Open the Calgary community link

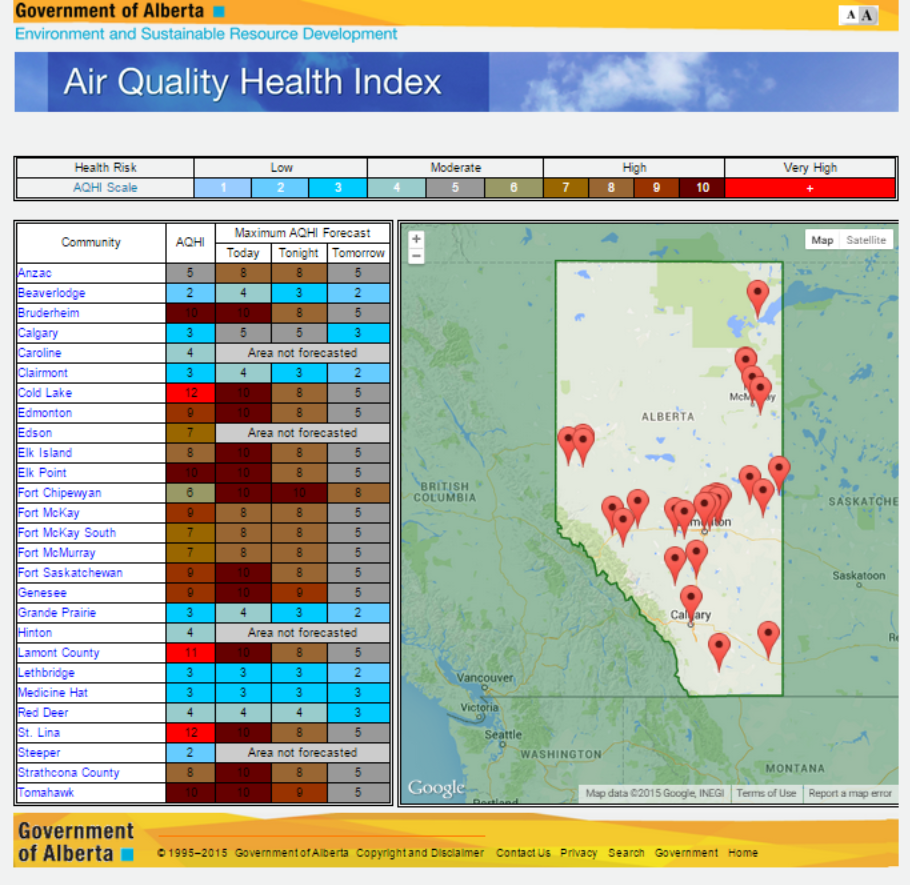[x=38, y=333]
